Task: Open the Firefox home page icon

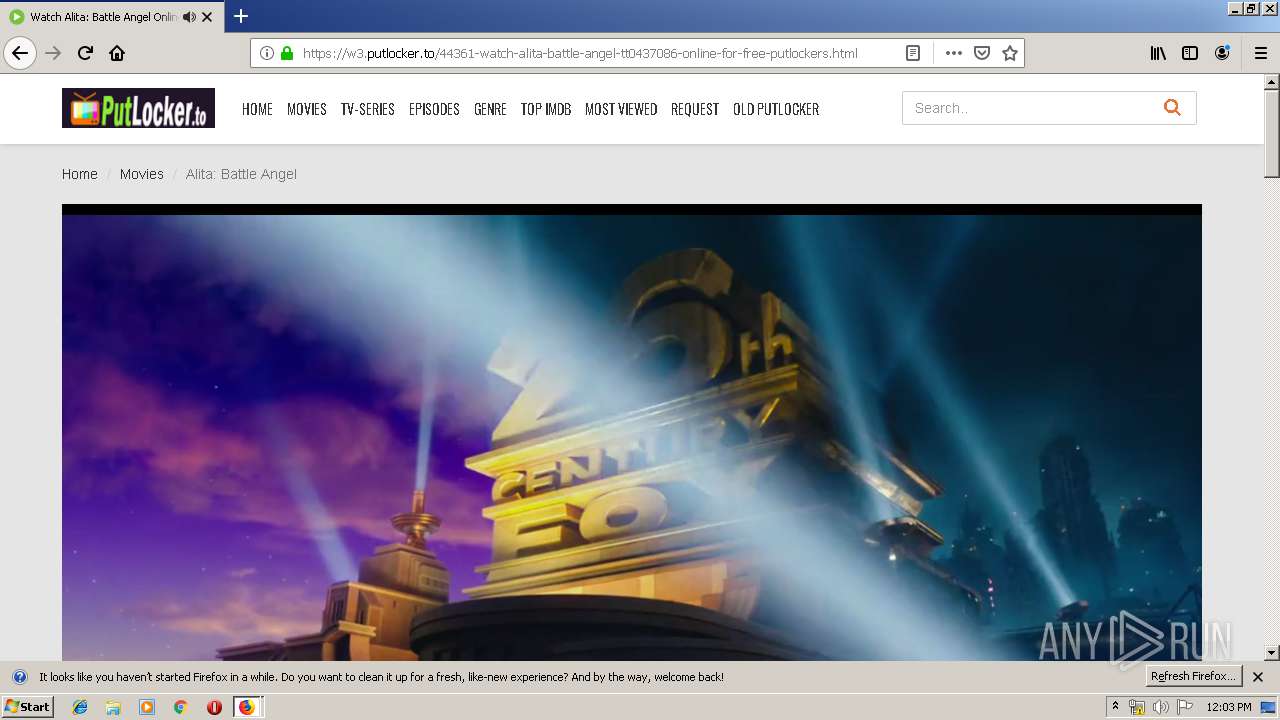Action: 117,53
